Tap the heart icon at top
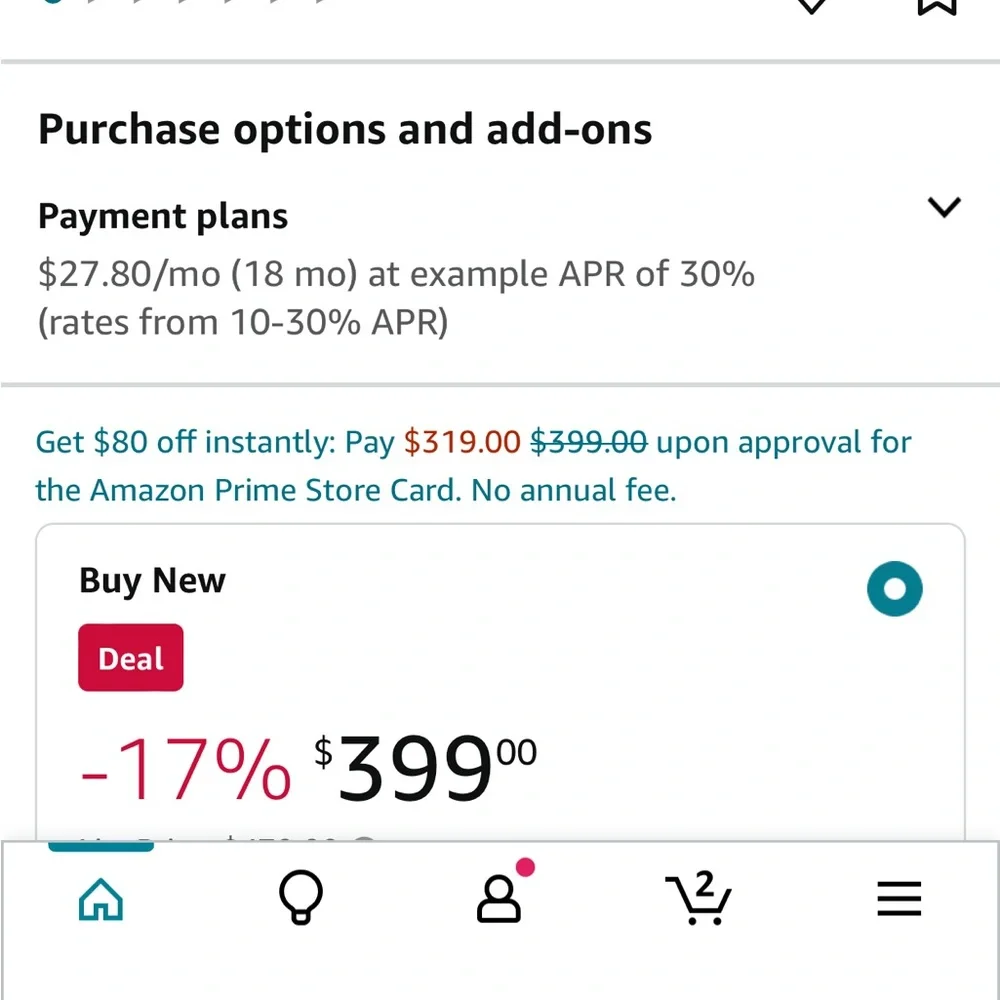 (812, 5)
